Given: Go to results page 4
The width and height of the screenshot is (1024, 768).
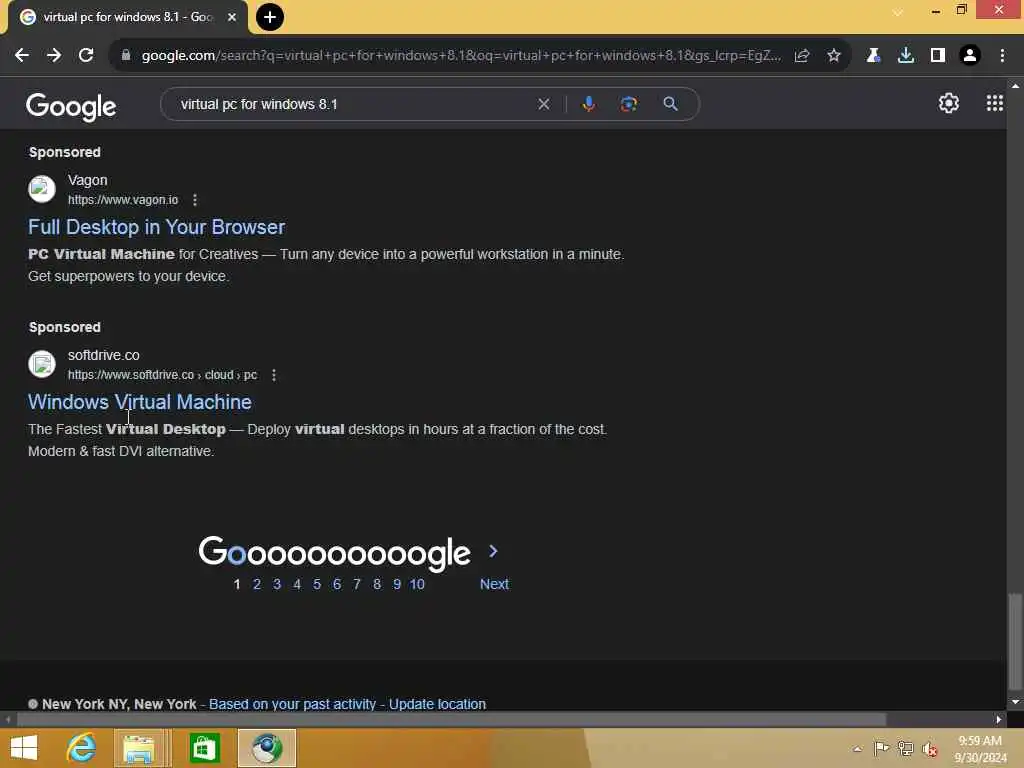Looking at the screenshot, I should [297, 584].
